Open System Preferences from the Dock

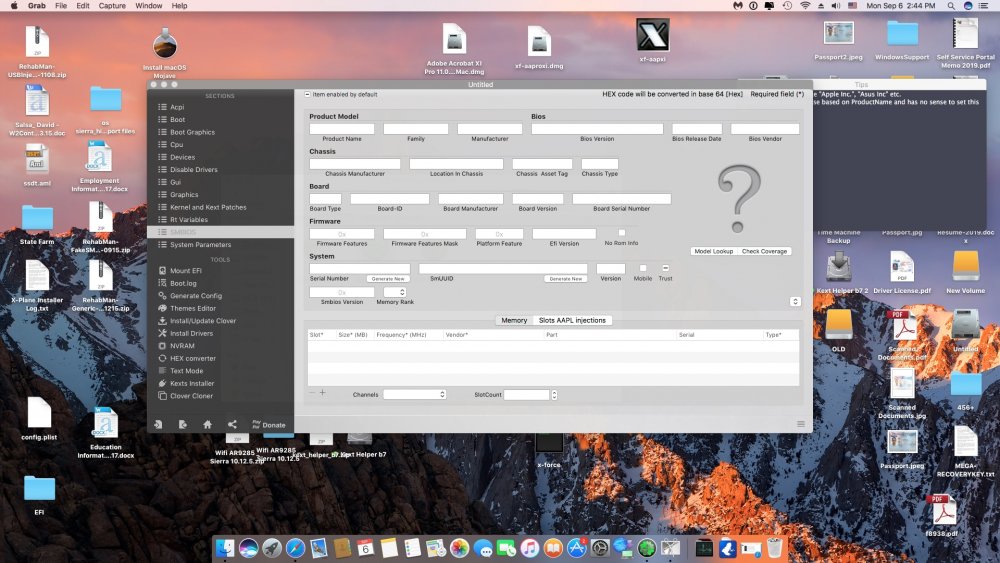point(599,548)
